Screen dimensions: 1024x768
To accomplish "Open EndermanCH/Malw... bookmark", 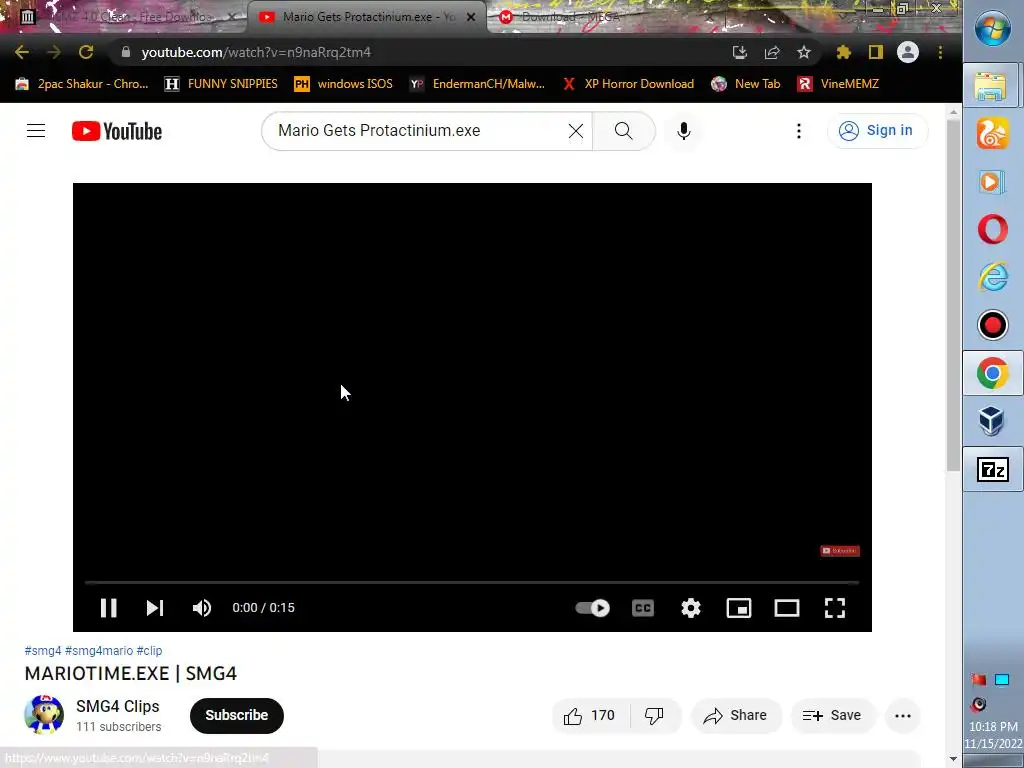I will click(x=477, y=84).
